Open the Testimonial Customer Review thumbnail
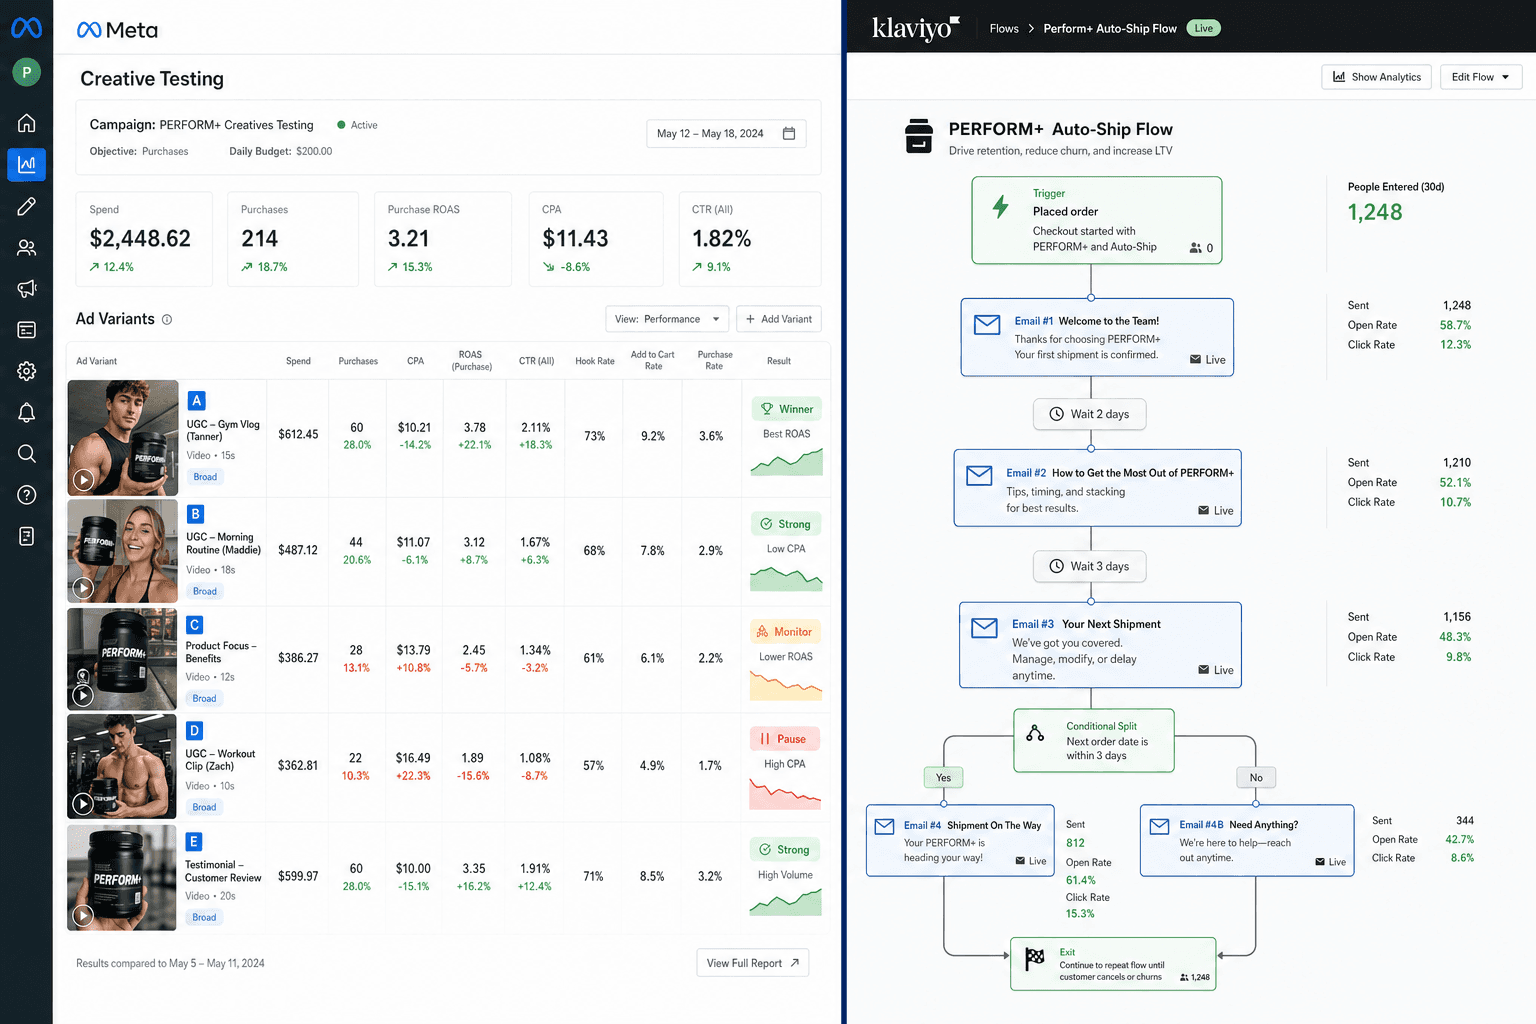This screenshot has height=1024, width=1536. [x=122, y=878]
